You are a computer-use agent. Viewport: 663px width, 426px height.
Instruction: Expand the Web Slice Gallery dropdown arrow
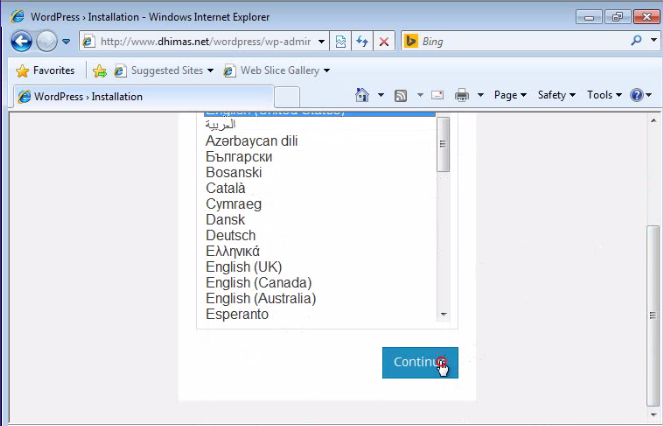[327, 71]
